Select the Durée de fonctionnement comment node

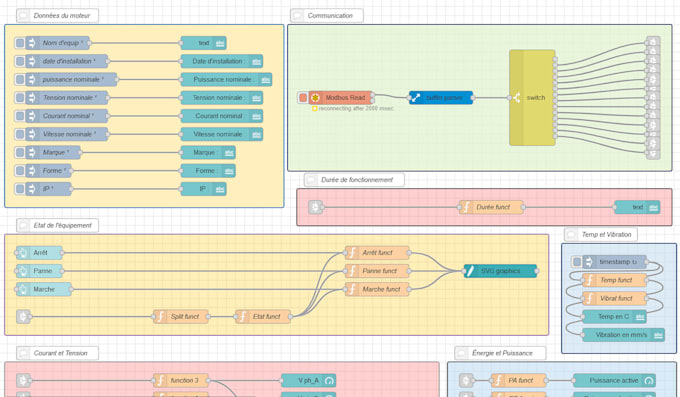354,180
